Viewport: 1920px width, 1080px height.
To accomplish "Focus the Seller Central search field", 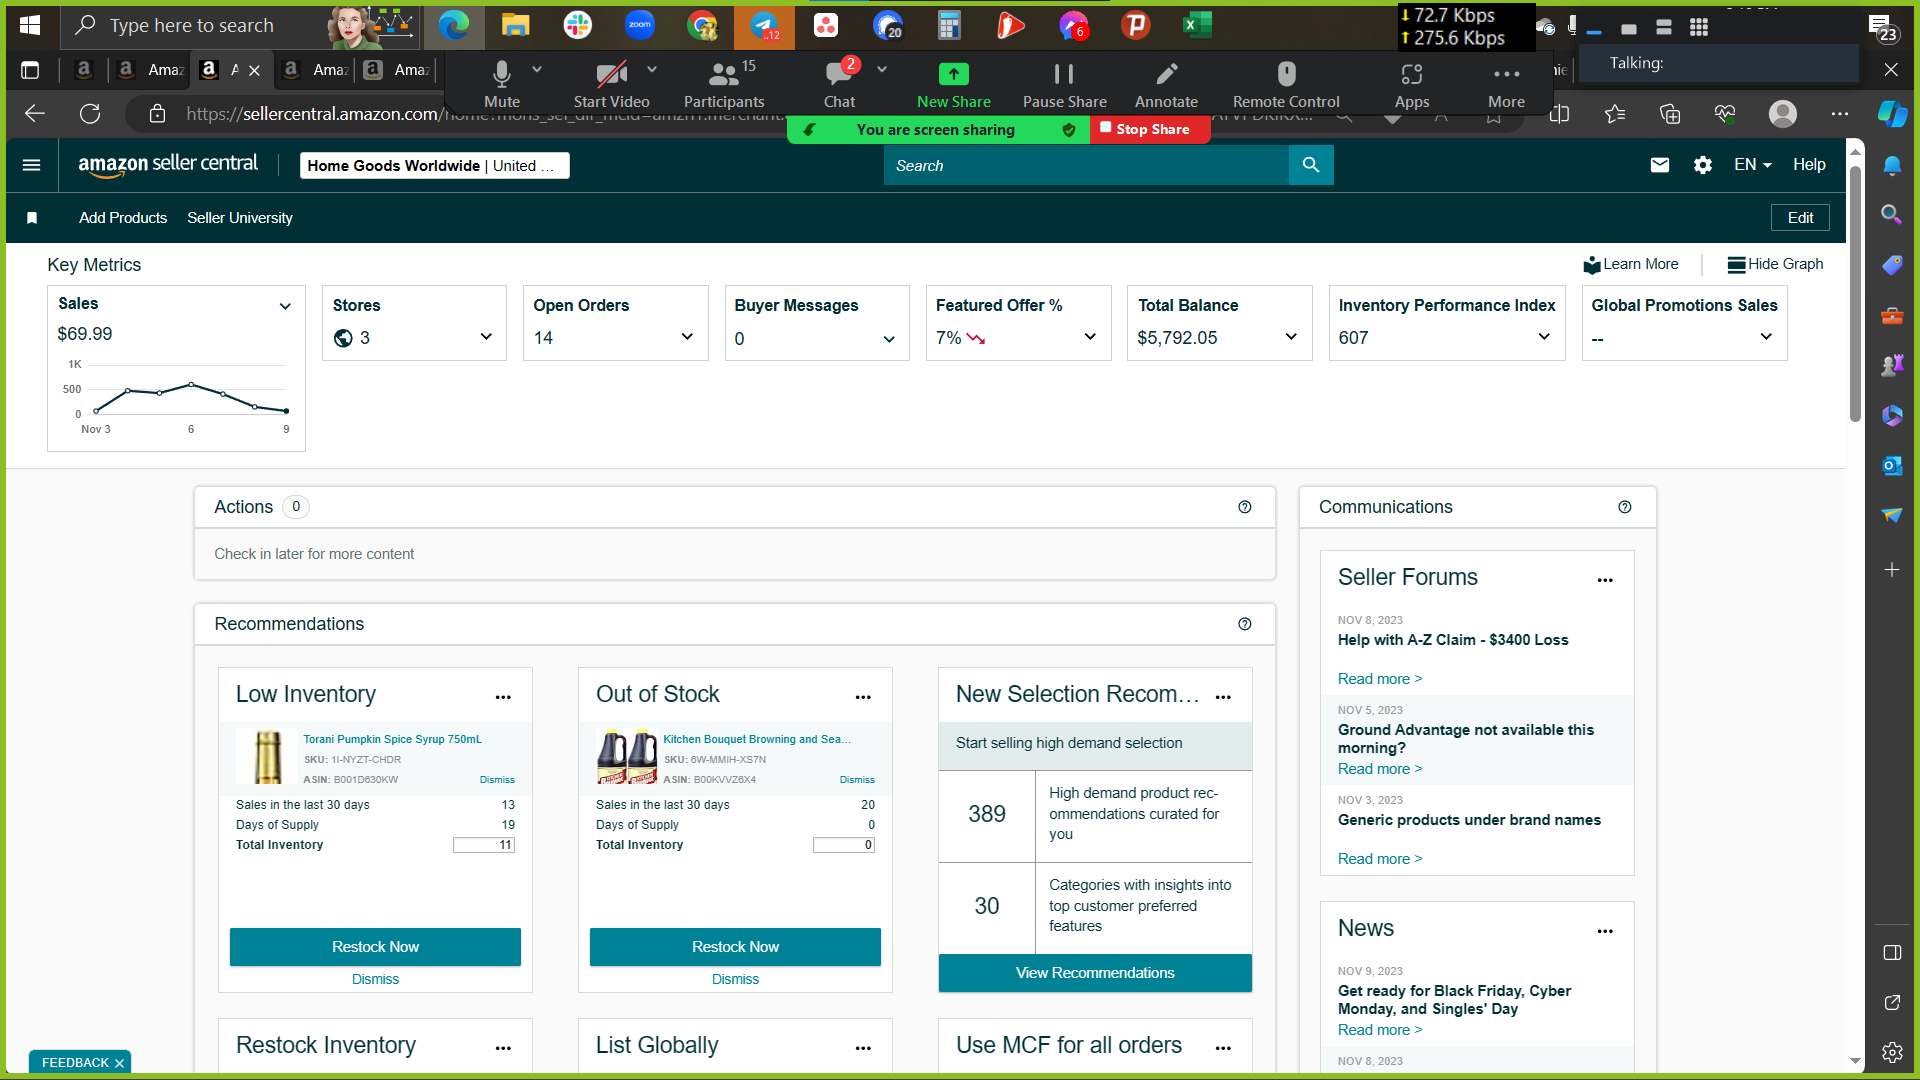I will (1086, 165).
